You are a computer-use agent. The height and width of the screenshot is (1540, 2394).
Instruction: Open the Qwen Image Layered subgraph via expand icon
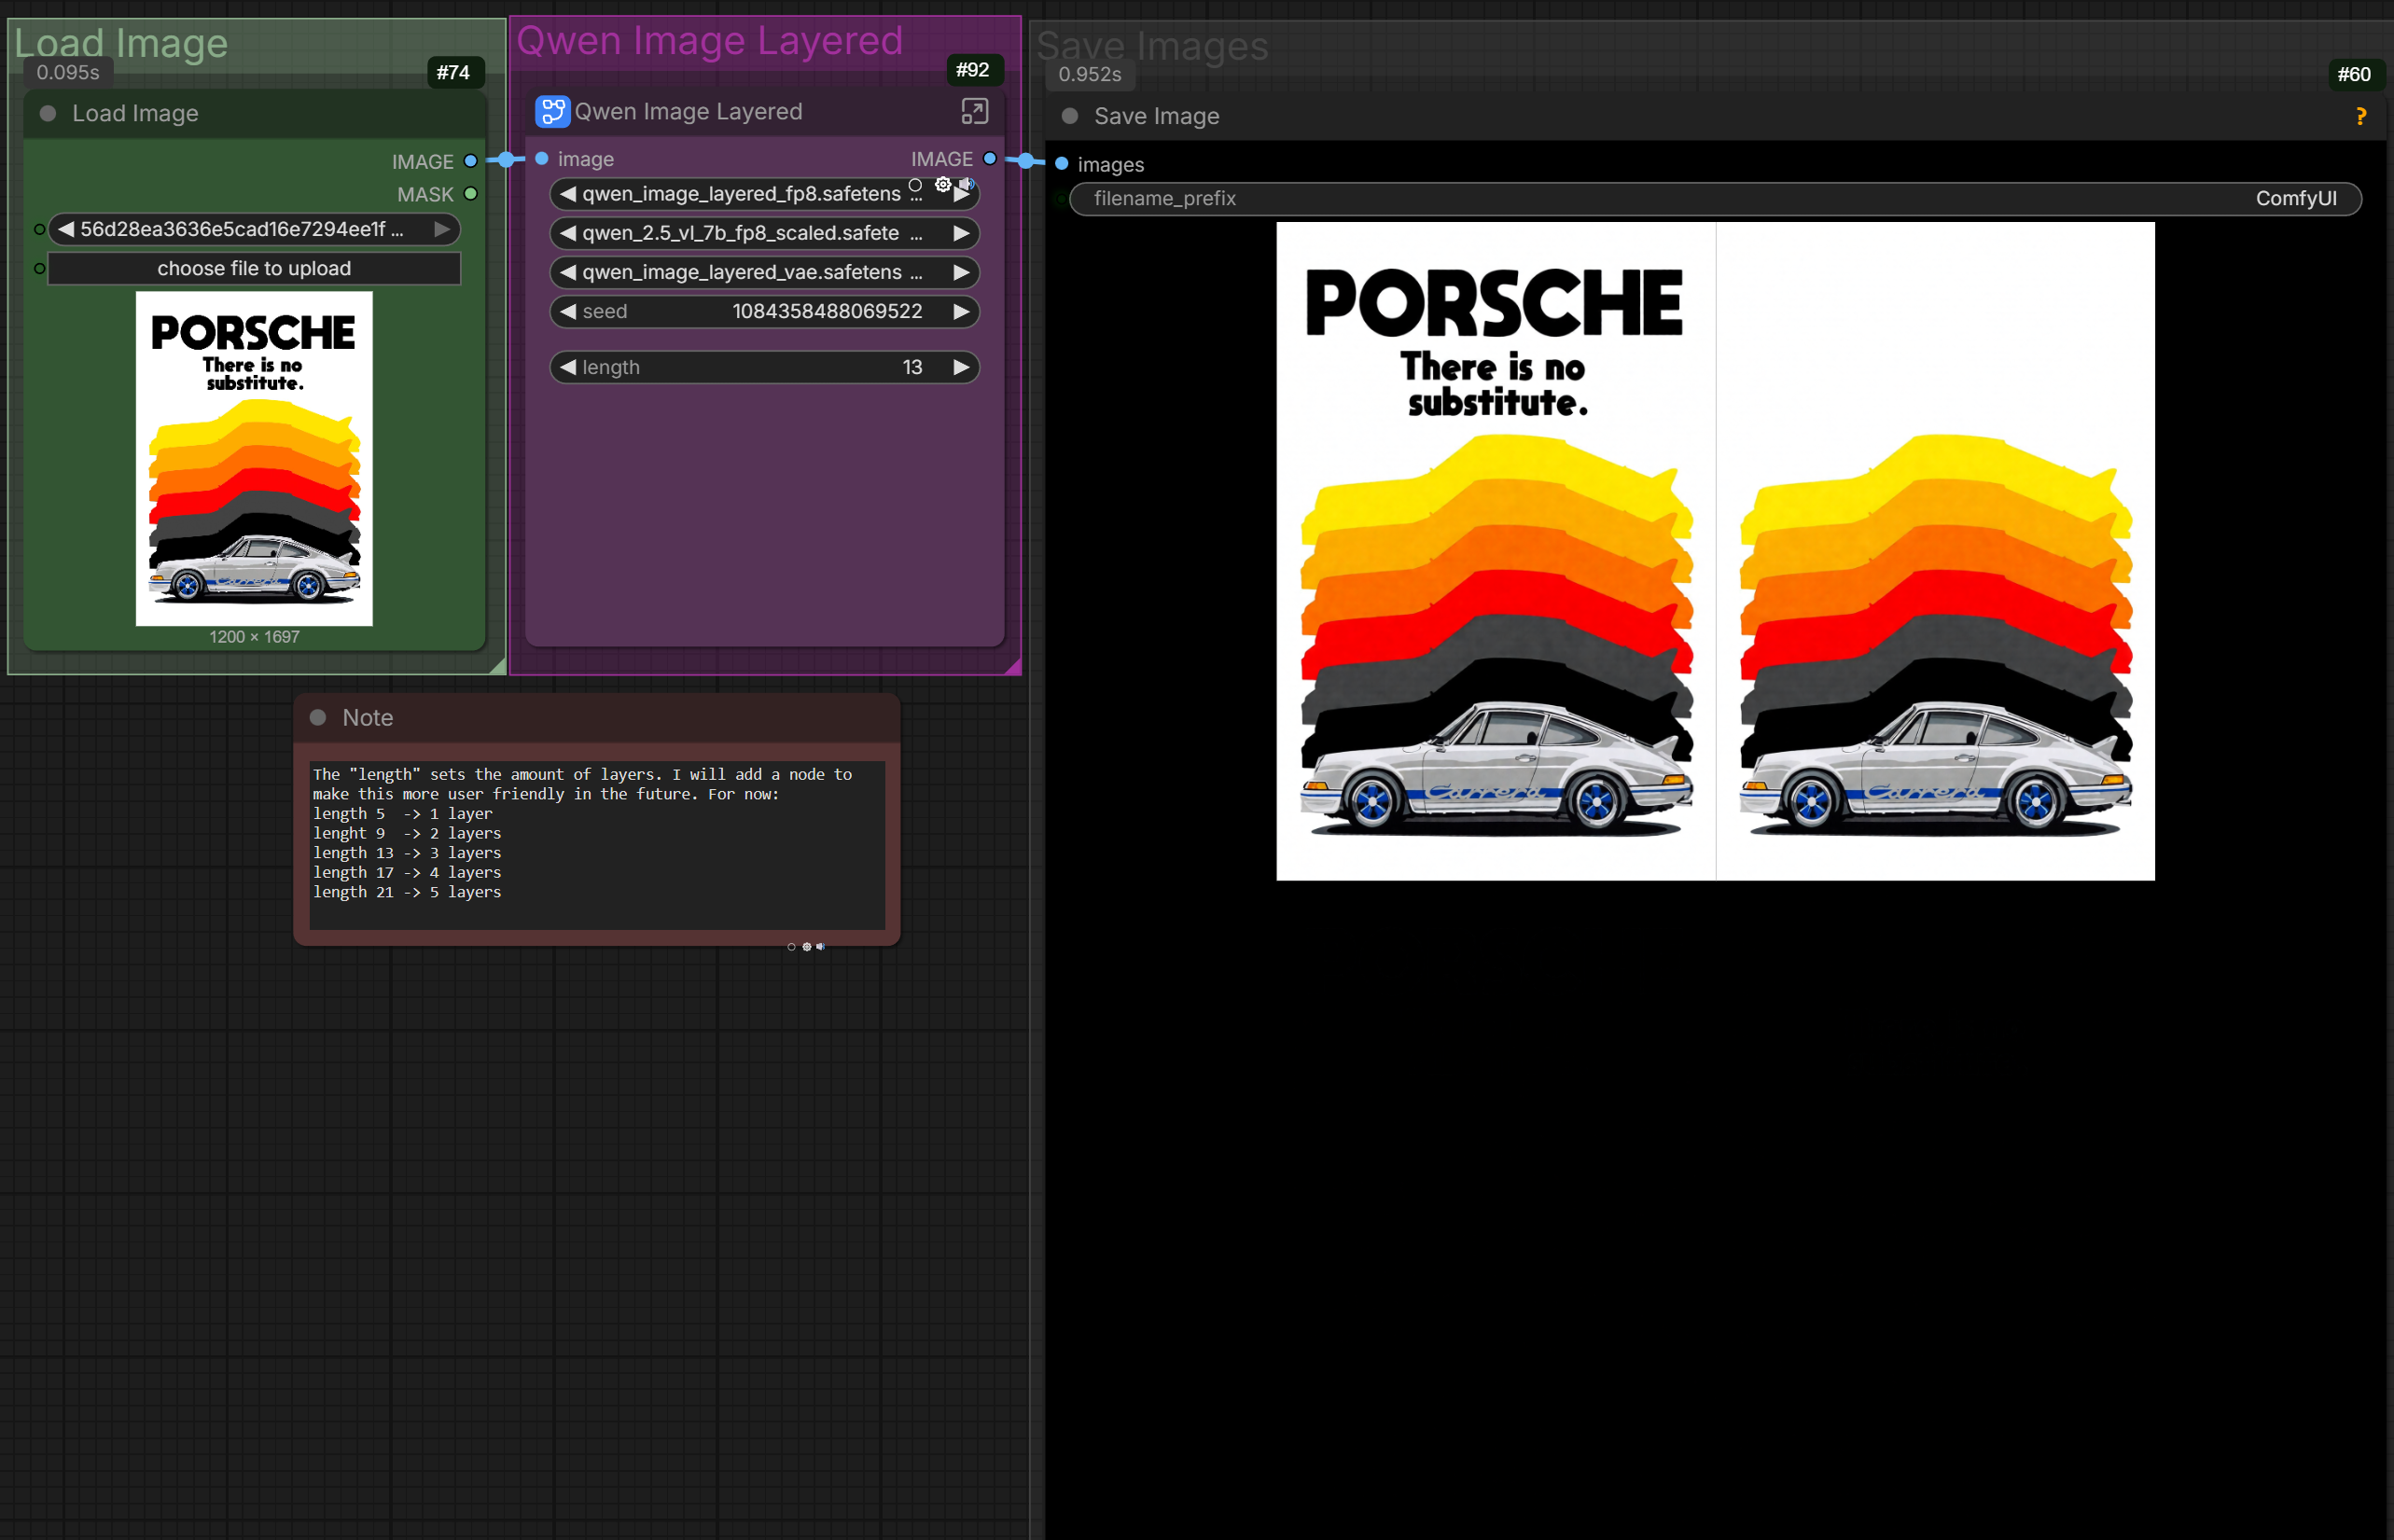click(x=974, y=111)
